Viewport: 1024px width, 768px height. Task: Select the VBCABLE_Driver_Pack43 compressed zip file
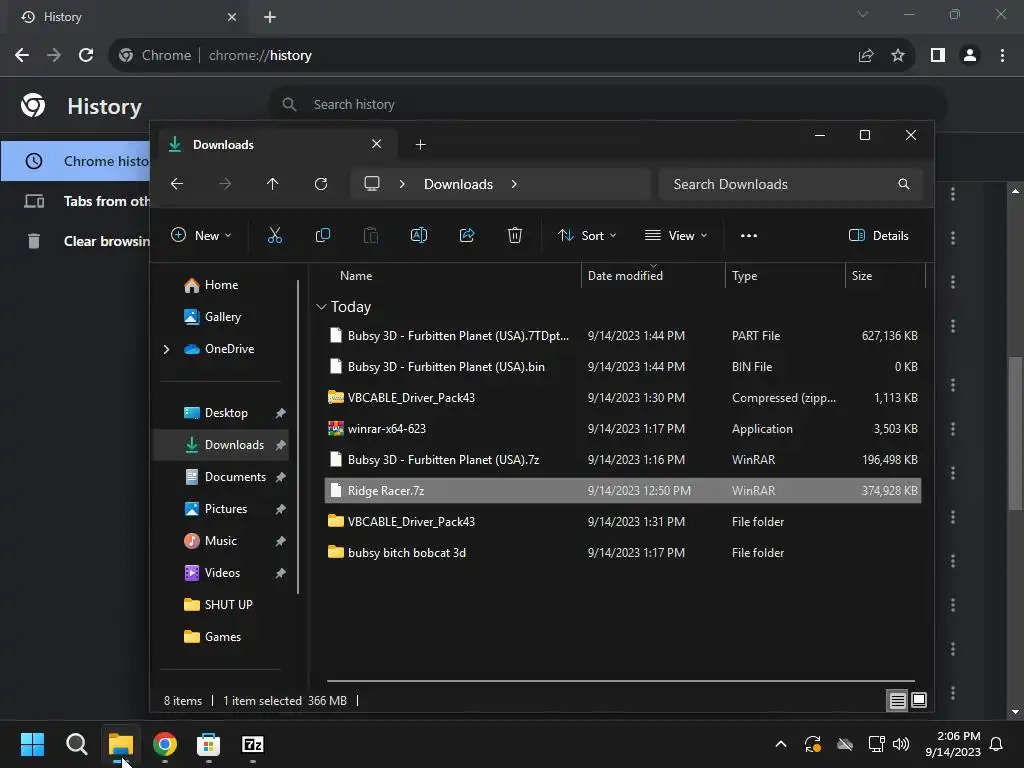(623, 398)
